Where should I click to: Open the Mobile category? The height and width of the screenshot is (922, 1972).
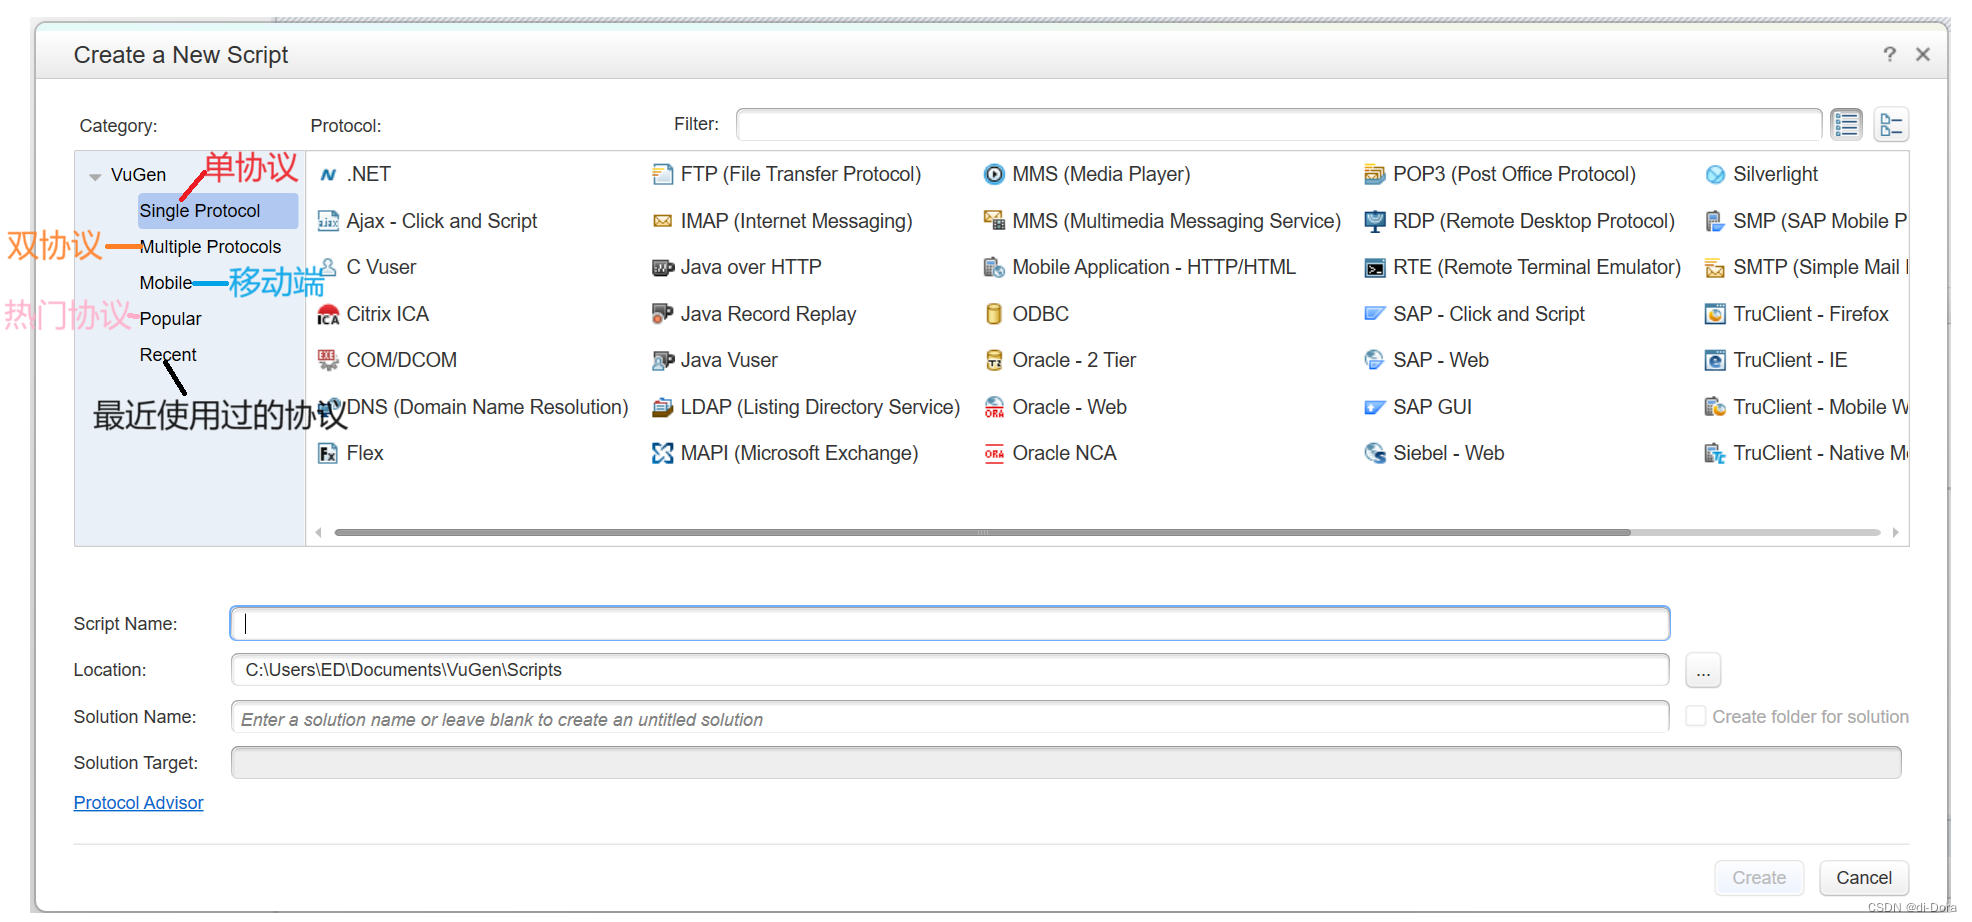(x=165, y=283)
